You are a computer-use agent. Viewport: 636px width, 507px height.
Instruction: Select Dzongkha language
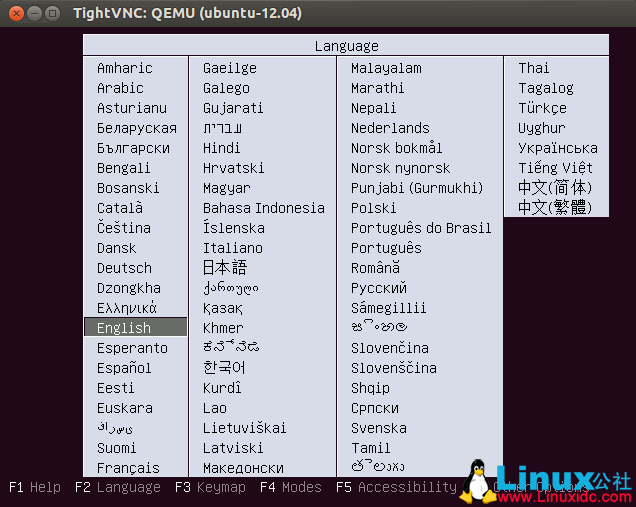click(129, 288)
